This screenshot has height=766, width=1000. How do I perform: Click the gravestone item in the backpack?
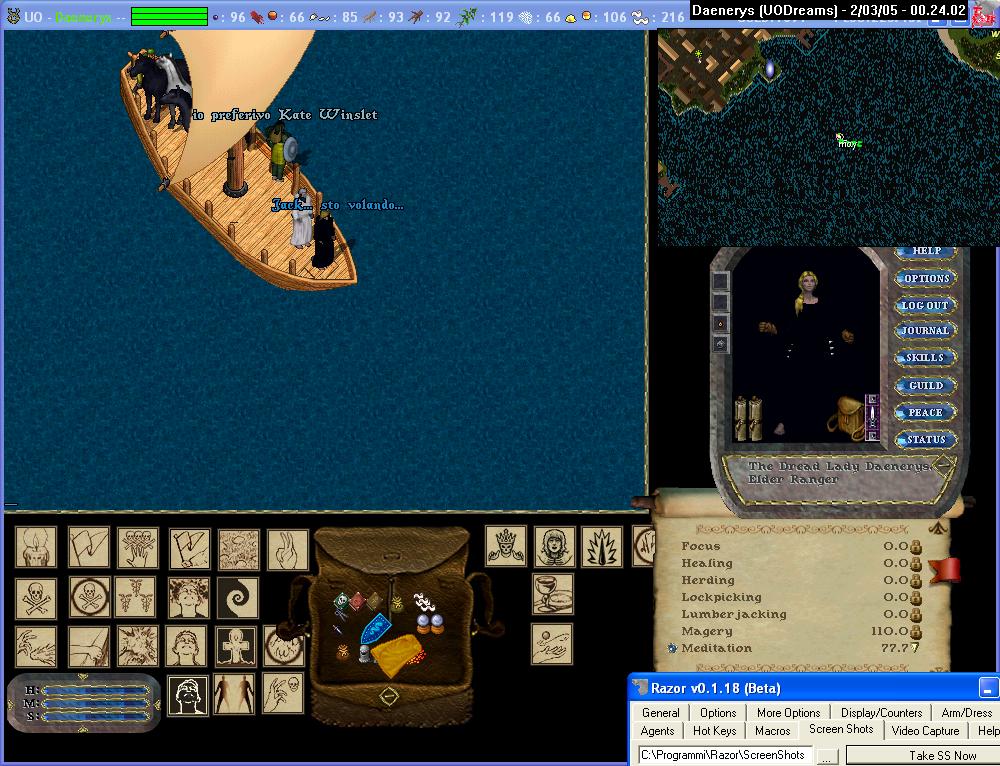(365, 654)
